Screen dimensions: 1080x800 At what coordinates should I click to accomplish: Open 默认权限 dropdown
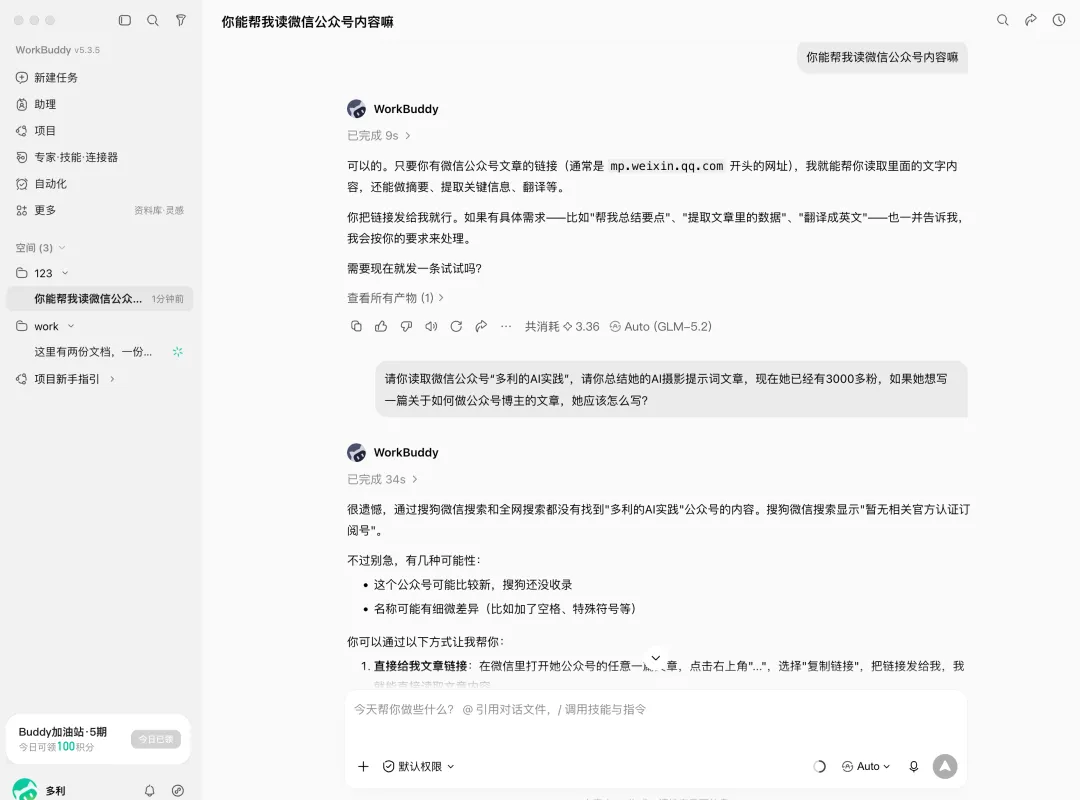click(x=419, y=766)
